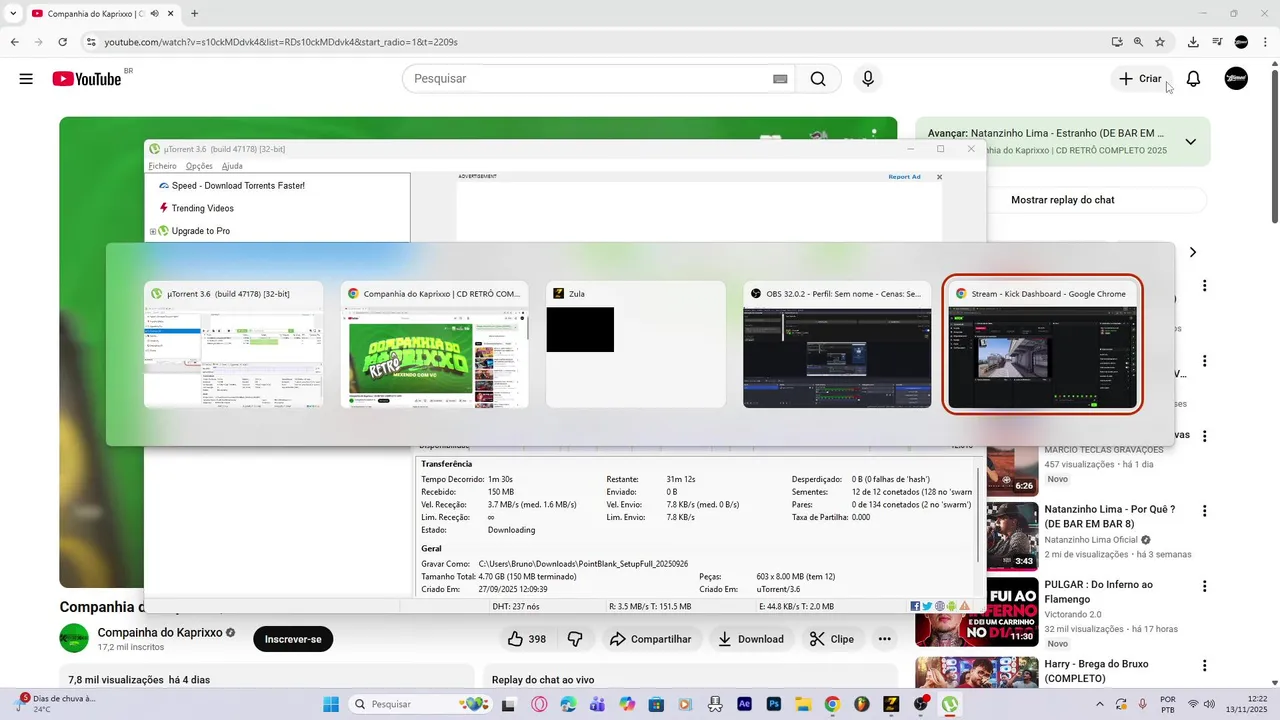Click the YouTube Download button
The width and height of the screenshot is (1280, 720).
point(751,639)
